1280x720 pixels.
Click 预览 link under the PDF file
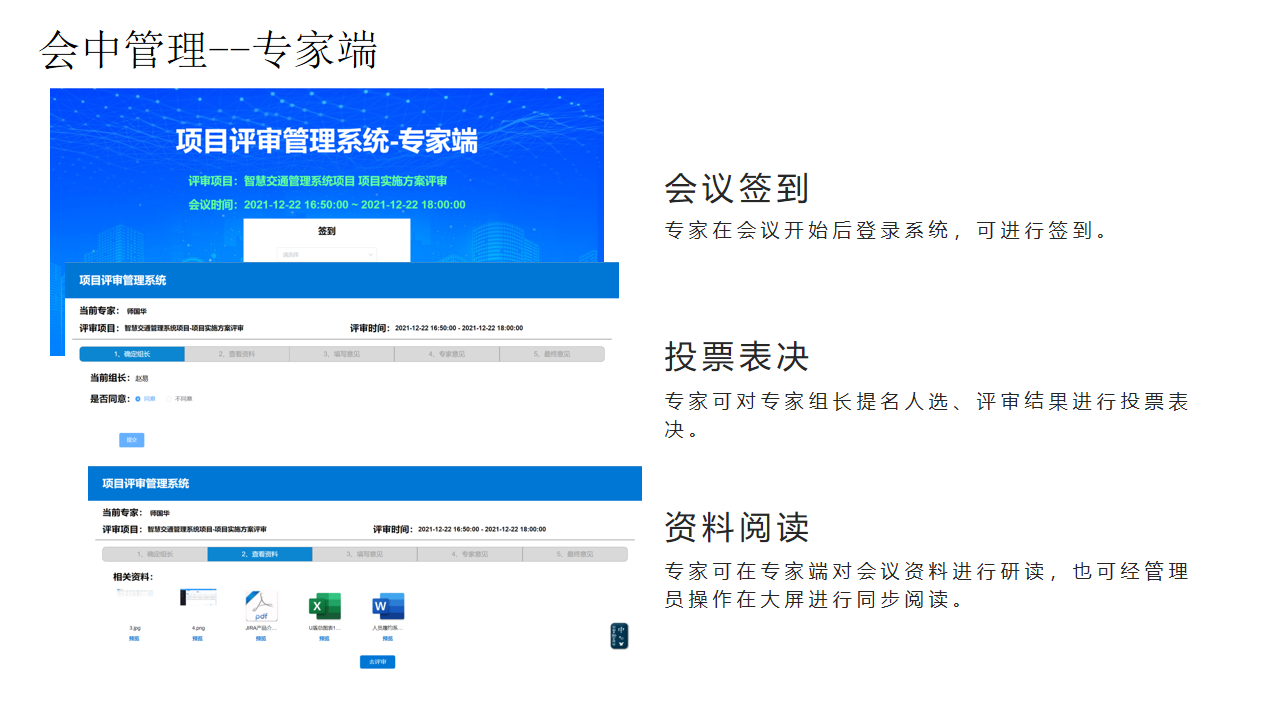click(x=261, y=638)
